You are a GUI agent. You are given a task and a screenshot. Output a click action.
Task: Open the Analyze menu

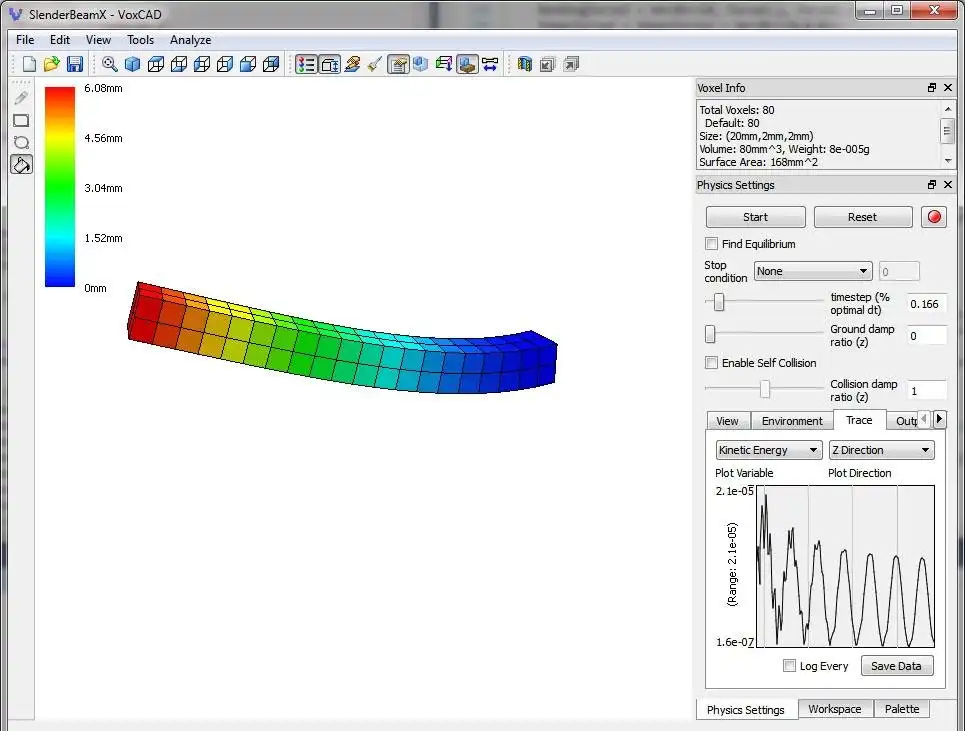pyautogui.click(x=190, y=40)
